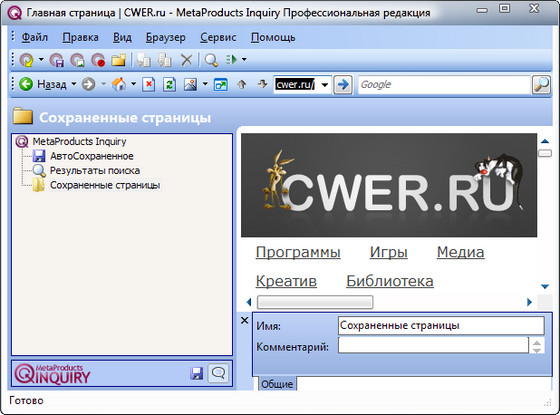
Task: Follow the Библиотека link
Action: coord(390,281)
